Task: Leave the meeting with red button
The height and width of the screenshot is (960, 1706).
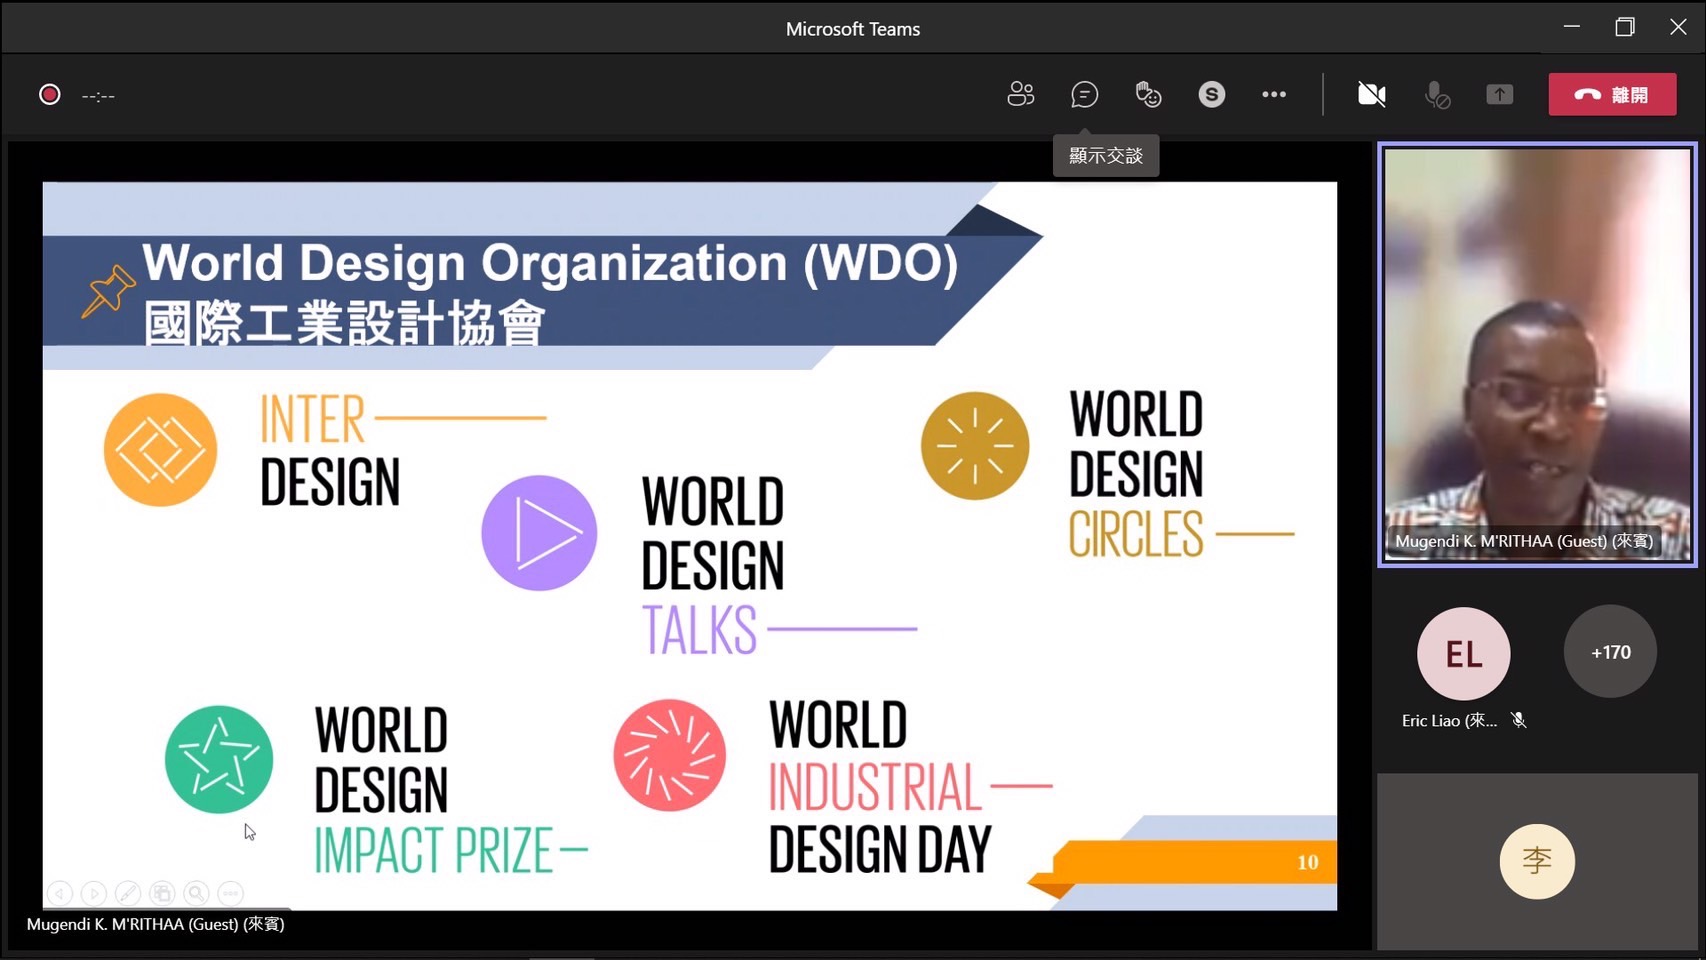Action: pos(1611,94)
